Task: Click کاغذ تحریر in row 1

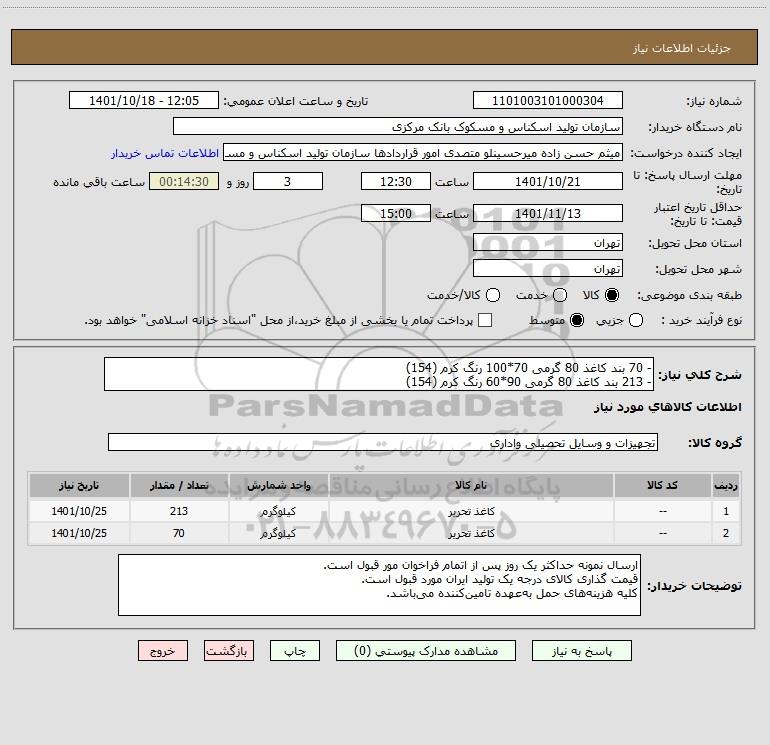Action: (471, 511)
